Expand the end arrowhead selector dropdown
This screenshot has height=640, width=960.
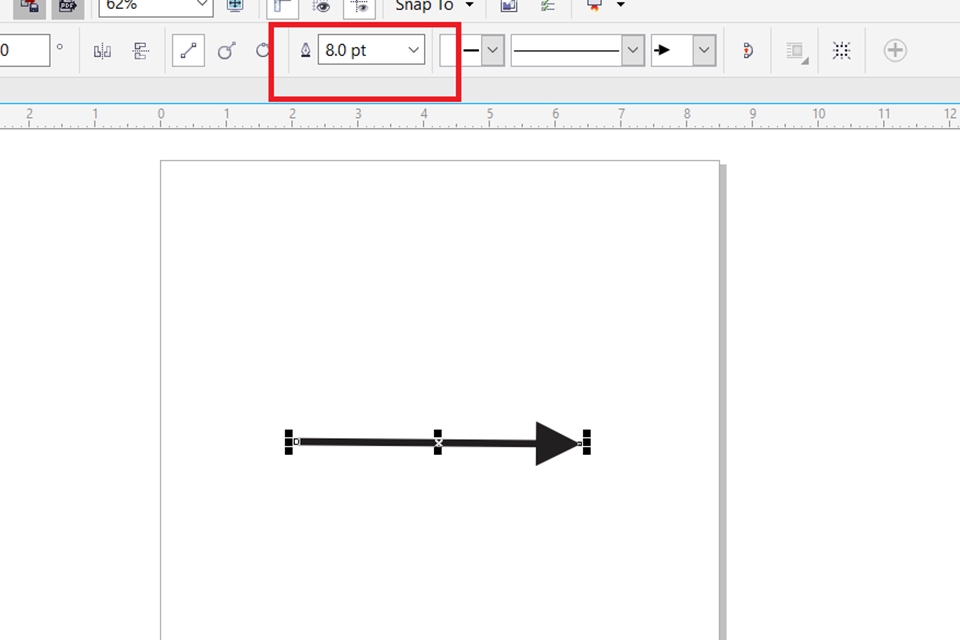(703, 50)
